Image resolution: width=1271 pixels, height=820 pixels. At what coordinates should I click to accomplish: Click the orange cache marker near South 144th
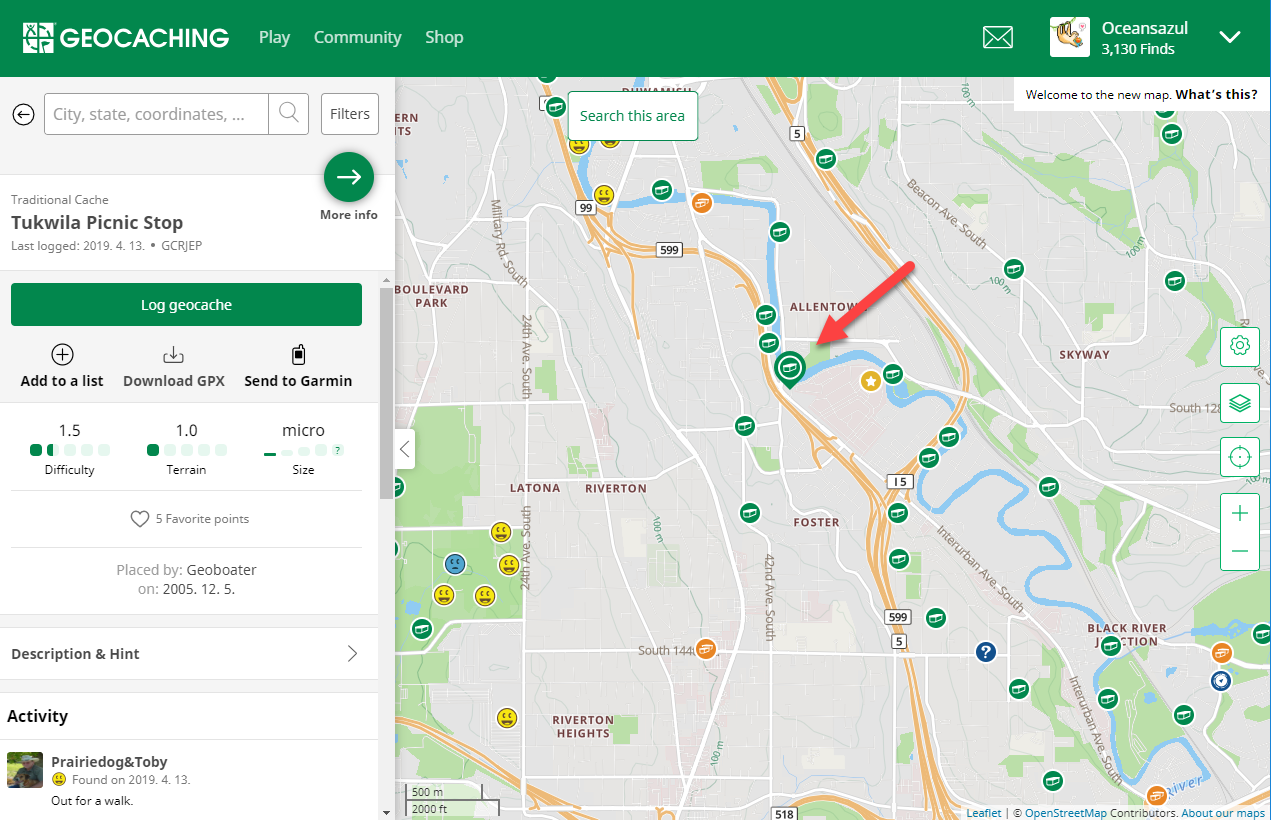(706, 649)
